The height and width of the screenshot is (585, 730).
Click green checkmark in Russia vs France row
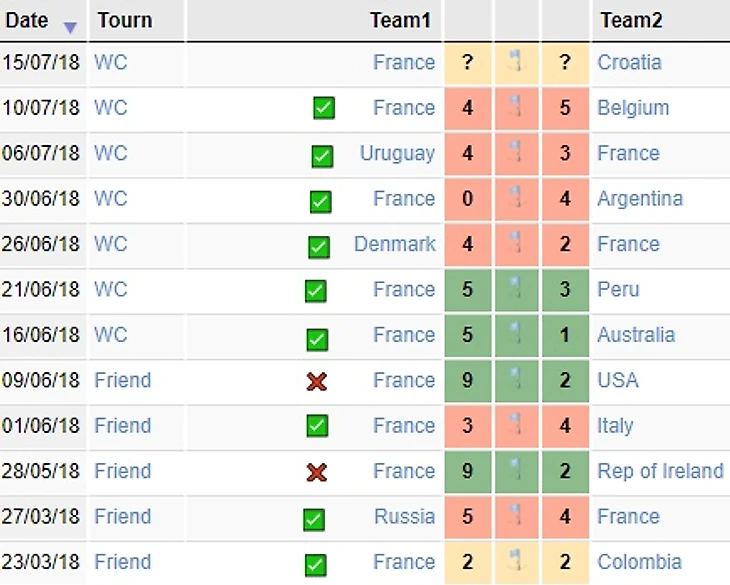tap(314, 519)
